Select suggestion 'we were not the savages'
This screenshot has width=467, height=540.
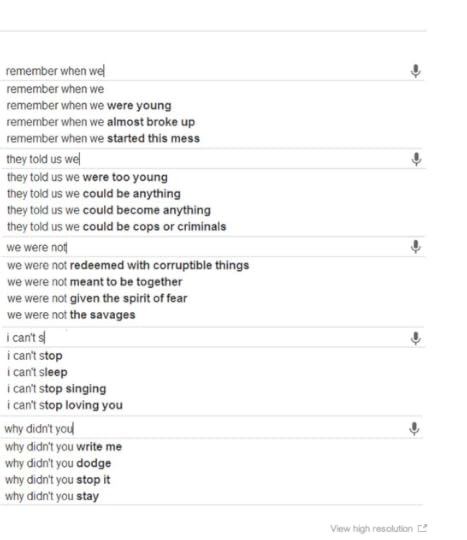click(x=71, y=315)
